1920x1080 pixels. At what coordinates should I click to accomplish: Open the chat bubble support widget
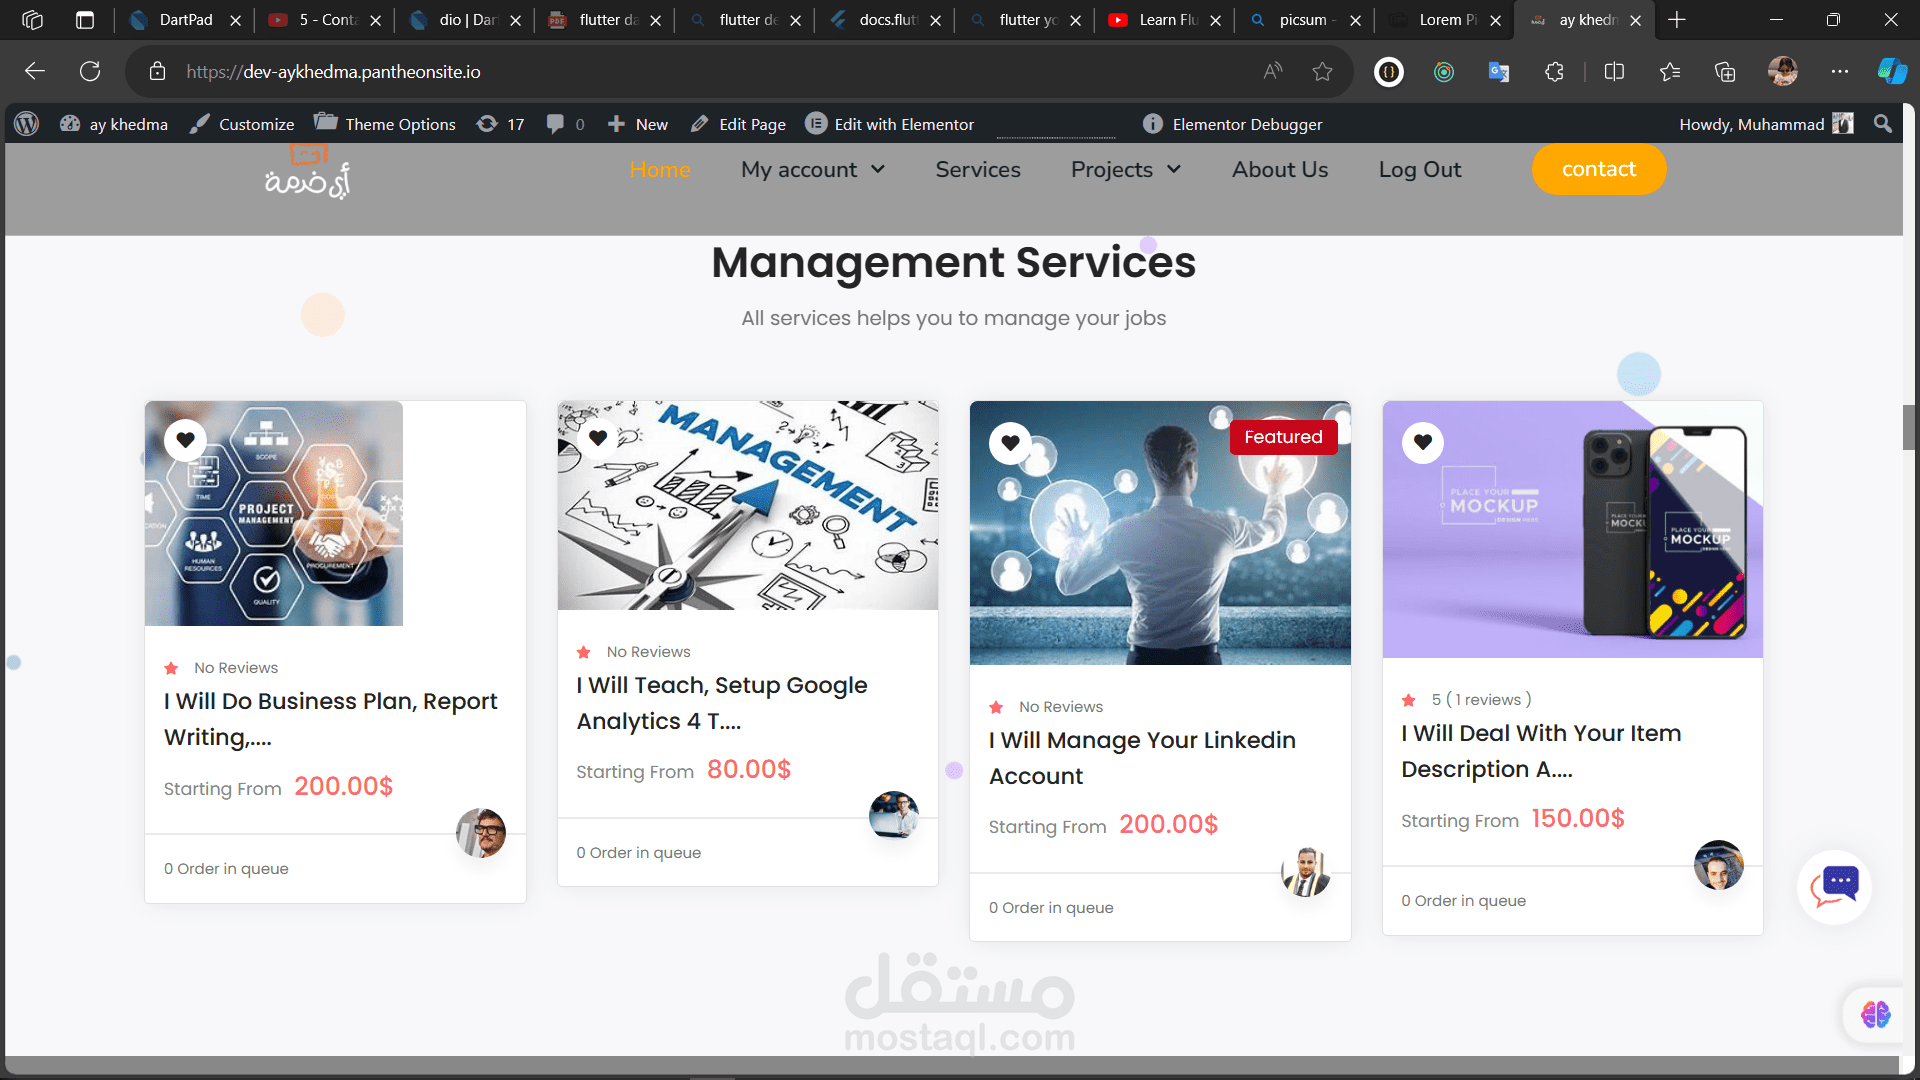coord(1835,886)
